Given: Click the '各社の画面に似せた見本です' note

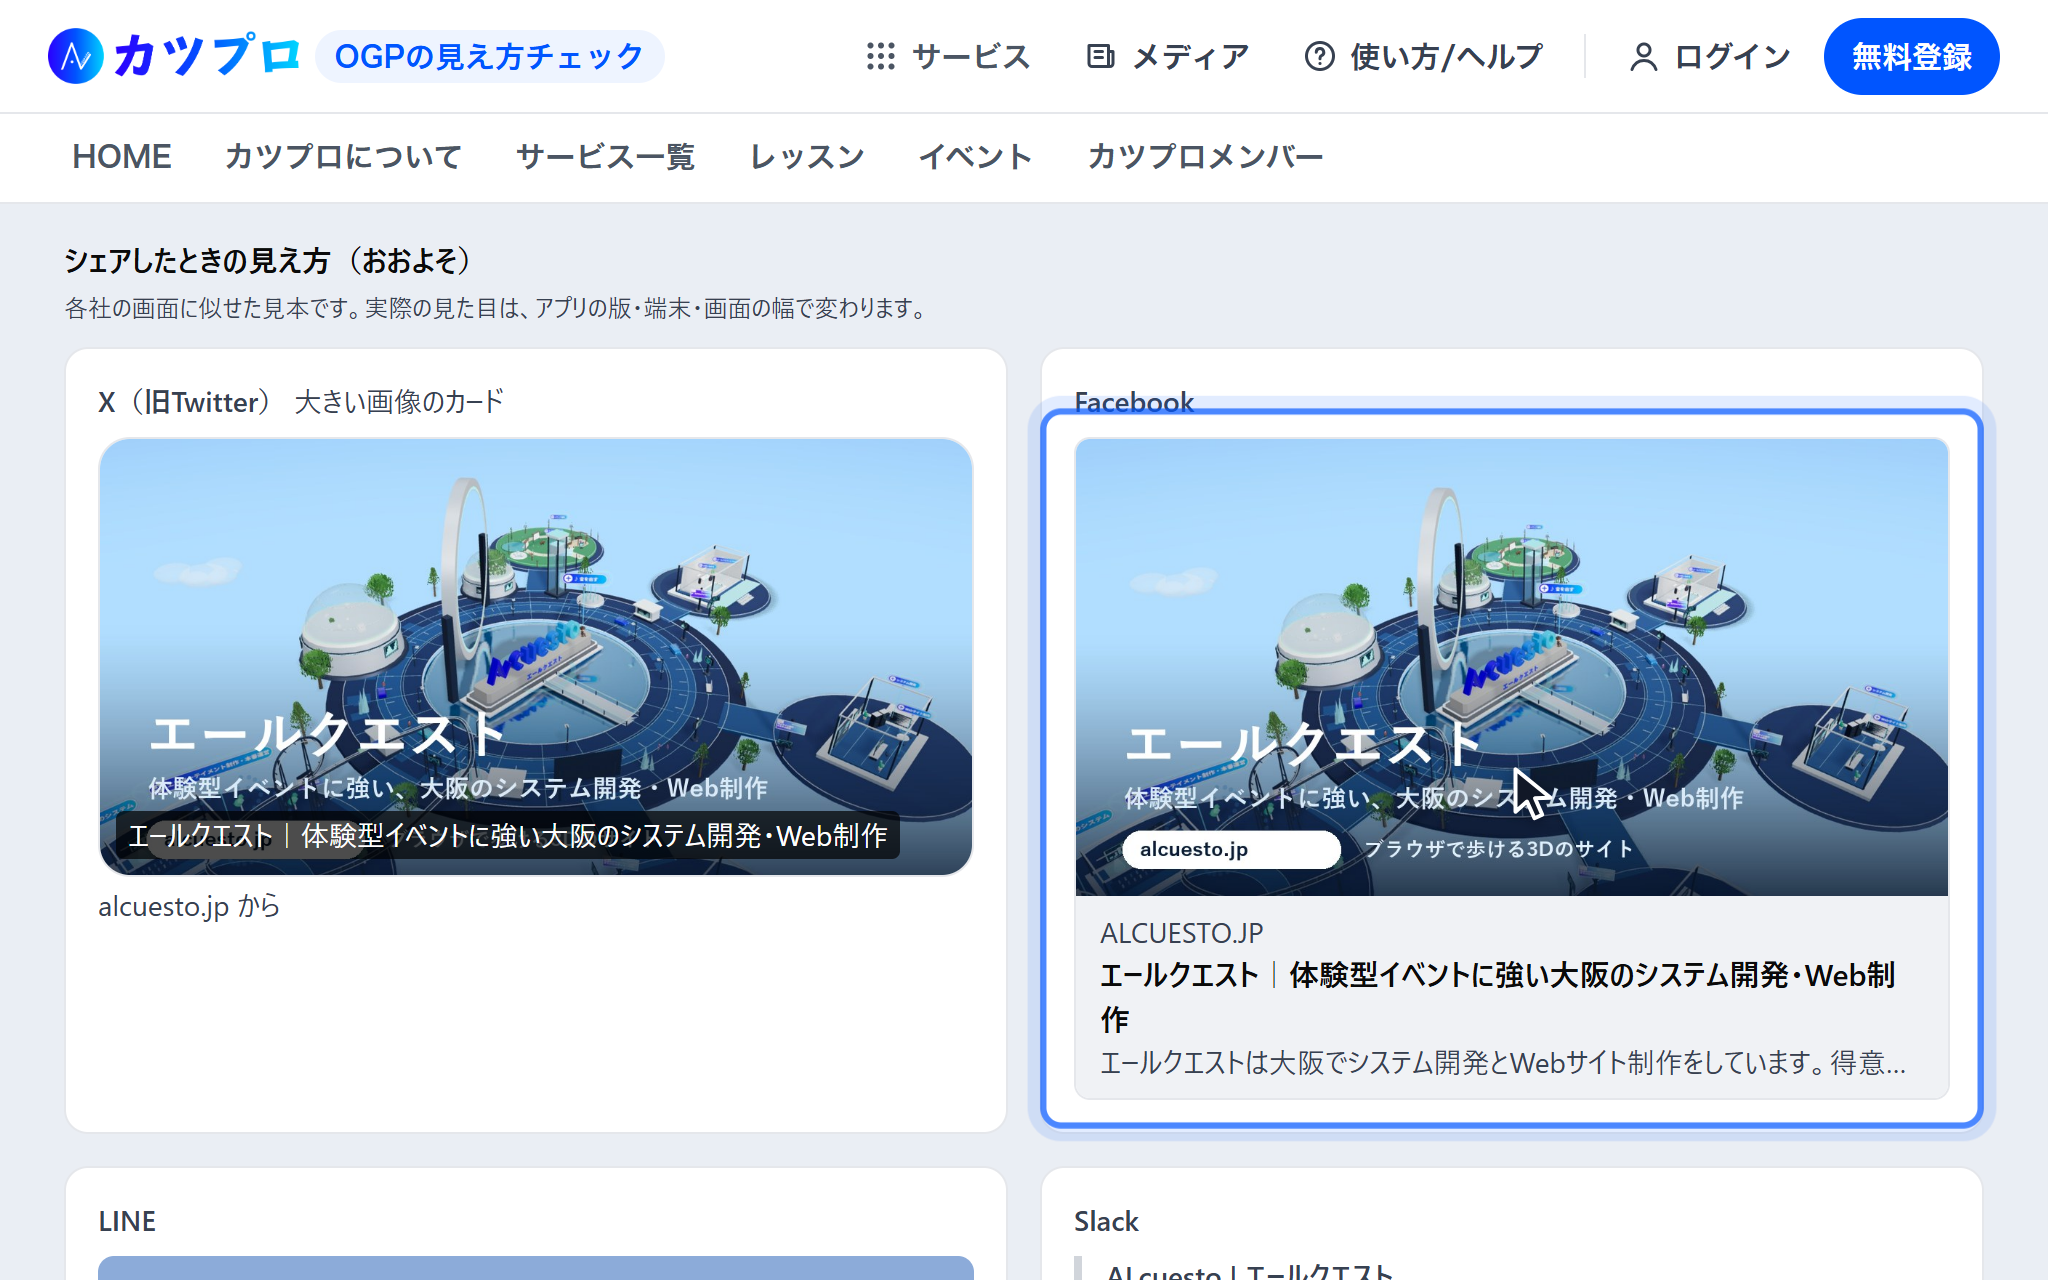Looking at the screenshot, I should pos(497,308).
